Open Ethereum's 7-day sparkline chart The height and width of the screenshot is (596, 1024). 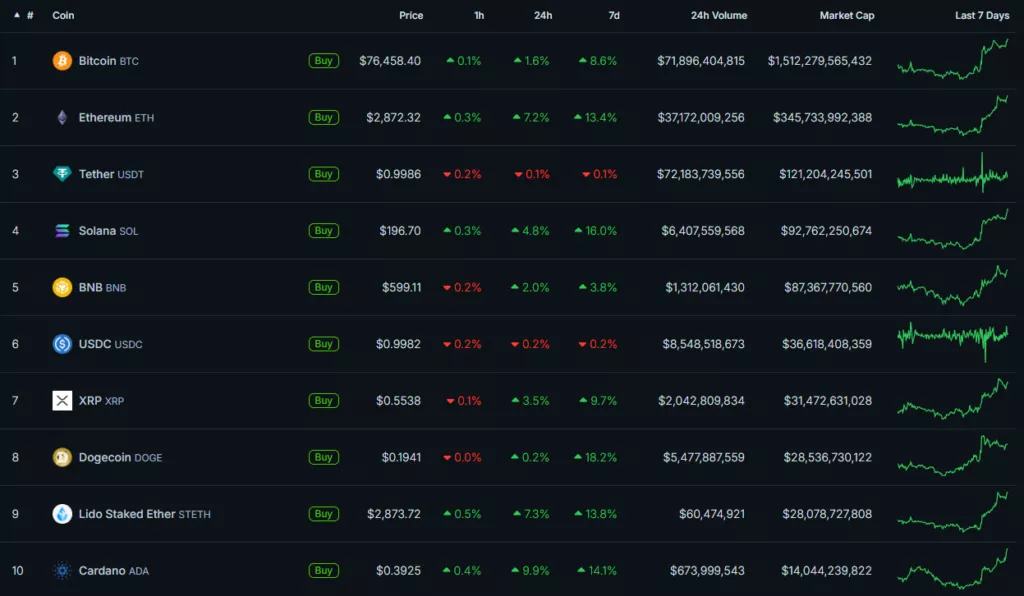click(x=953, y=116)
